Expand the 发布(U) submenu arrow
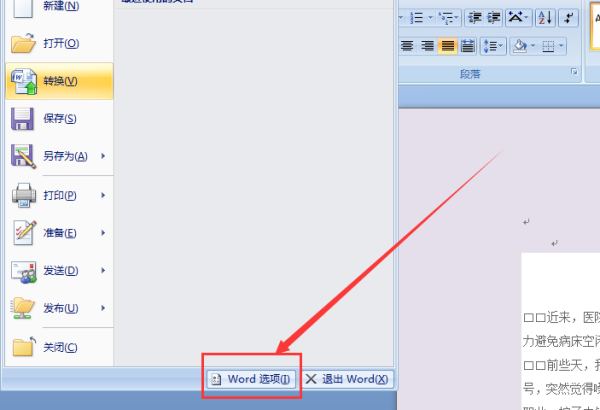 [103, 308]
